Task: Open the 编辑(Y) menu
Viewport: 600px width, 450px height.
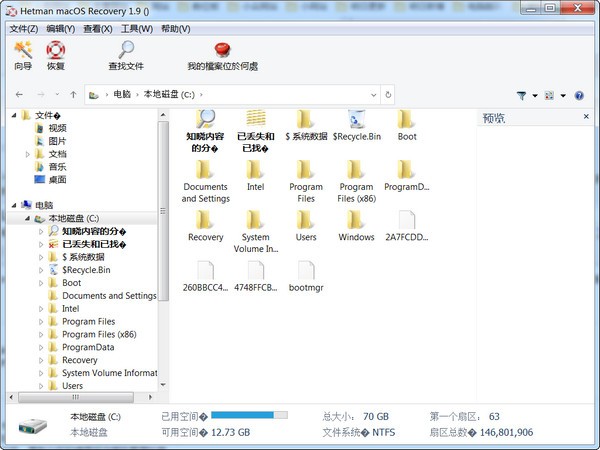Action: (60, 29)
